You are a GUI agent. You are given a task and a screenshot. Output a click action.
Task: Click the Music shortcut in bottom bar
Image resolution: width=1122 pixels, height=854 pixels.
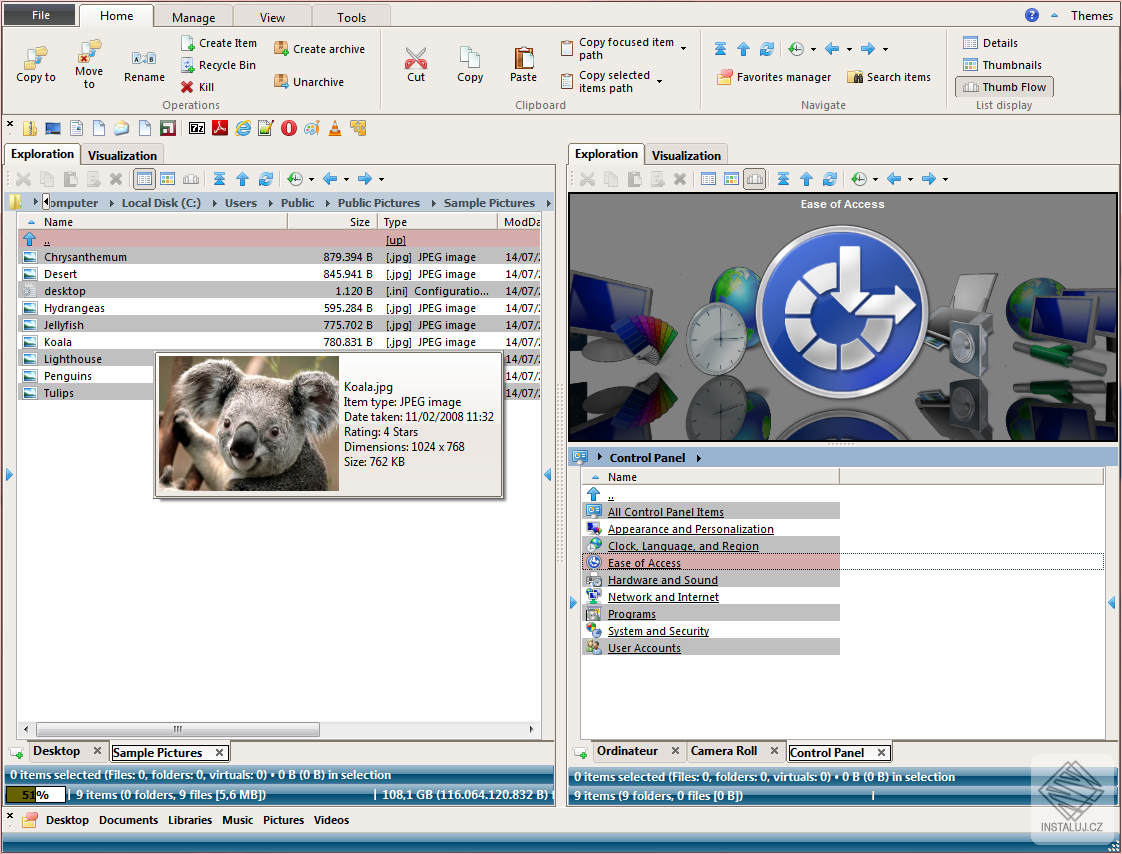point(237,820)
